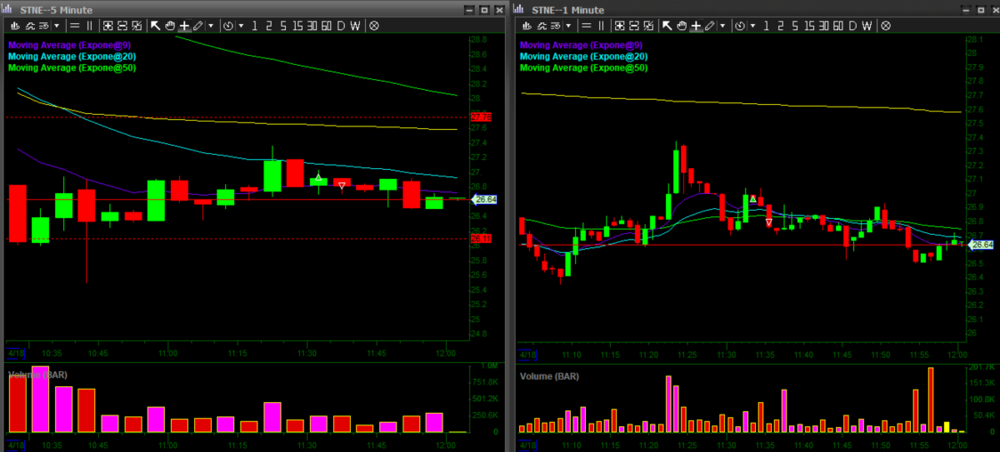Set 1 Minute chart to Daily interval
1000x452 pixels.
852,25
